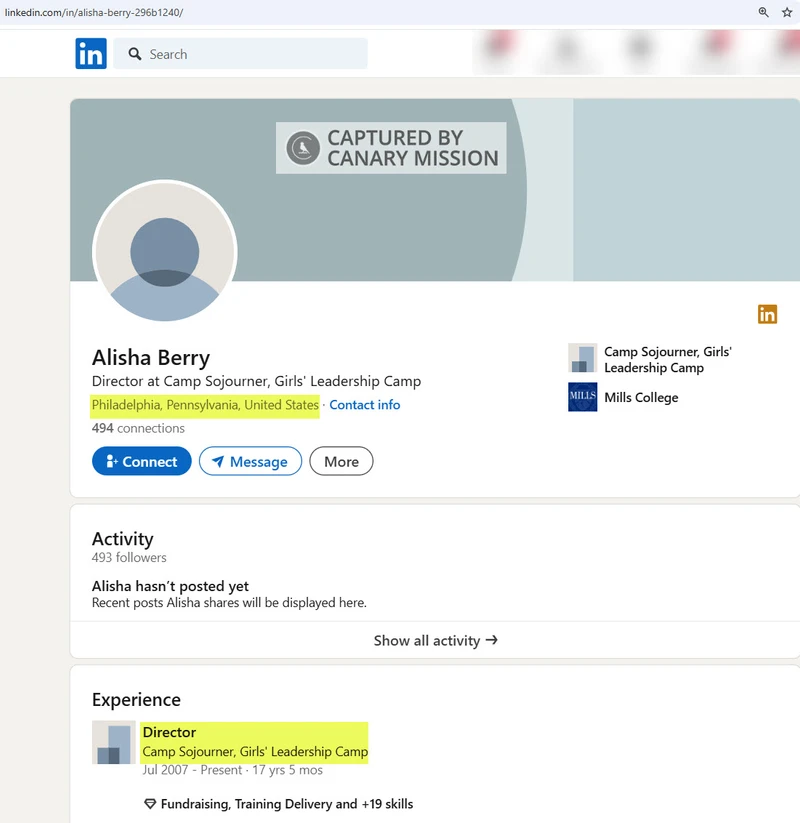The image size is (800, 823).
Task: Click the Camp Sojourner logo beside name
Action: click(x=583, y=358)
